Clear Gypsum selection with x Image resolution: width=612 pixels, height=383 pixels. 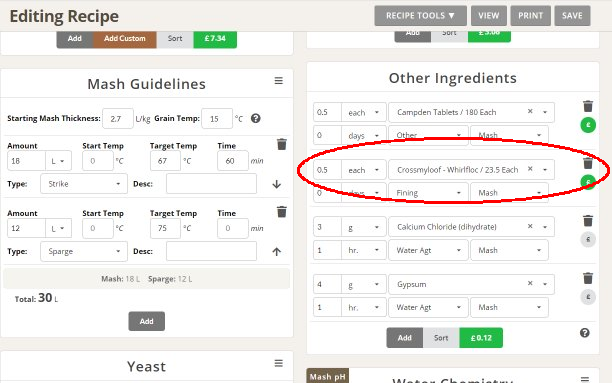tap(530, 283)
